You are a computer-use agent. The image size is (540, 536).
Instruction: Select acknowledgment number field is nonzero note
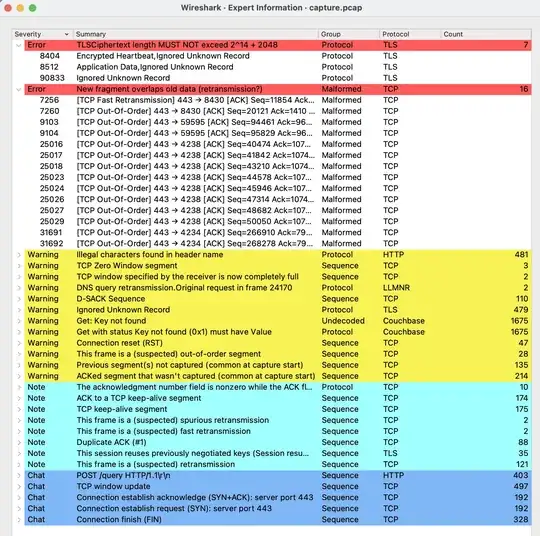click(278, 387)
